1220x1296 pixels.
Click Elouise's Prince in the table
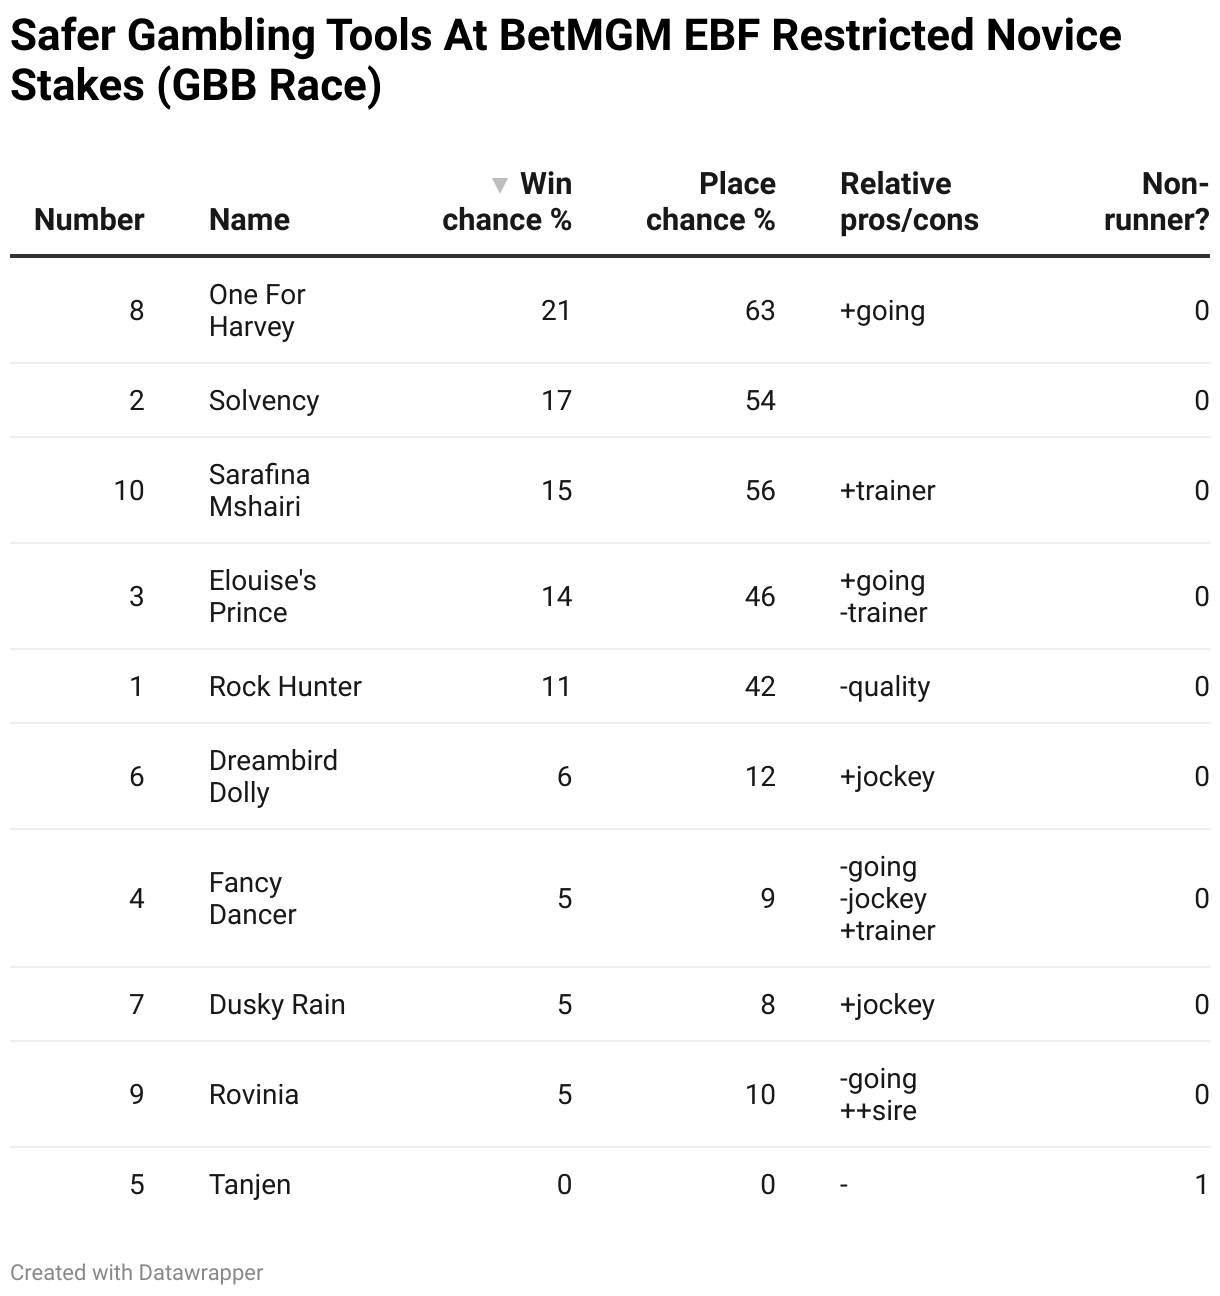[262, 596]
